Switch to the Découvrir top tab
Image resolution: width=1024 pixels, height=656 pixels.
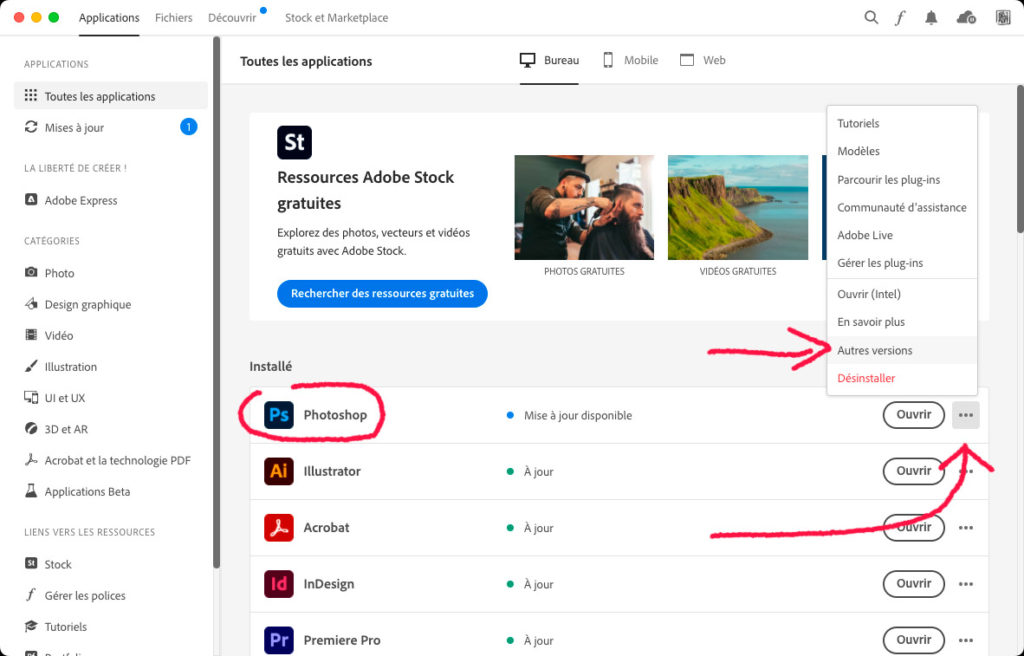[x=232, y=18]
